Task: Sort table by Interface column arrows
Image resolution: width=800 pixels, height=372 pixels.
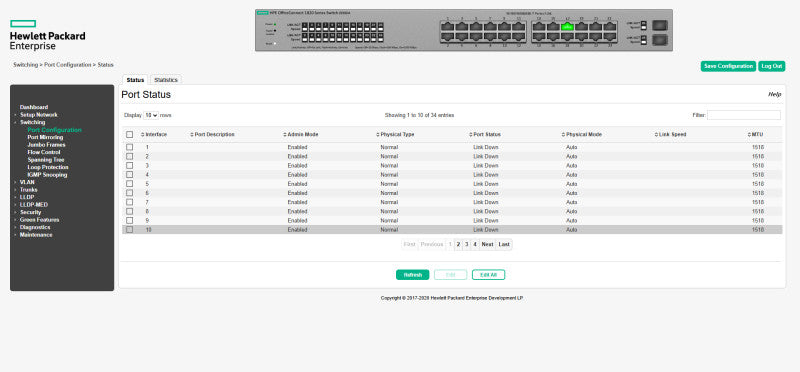Action: (143, 135)
